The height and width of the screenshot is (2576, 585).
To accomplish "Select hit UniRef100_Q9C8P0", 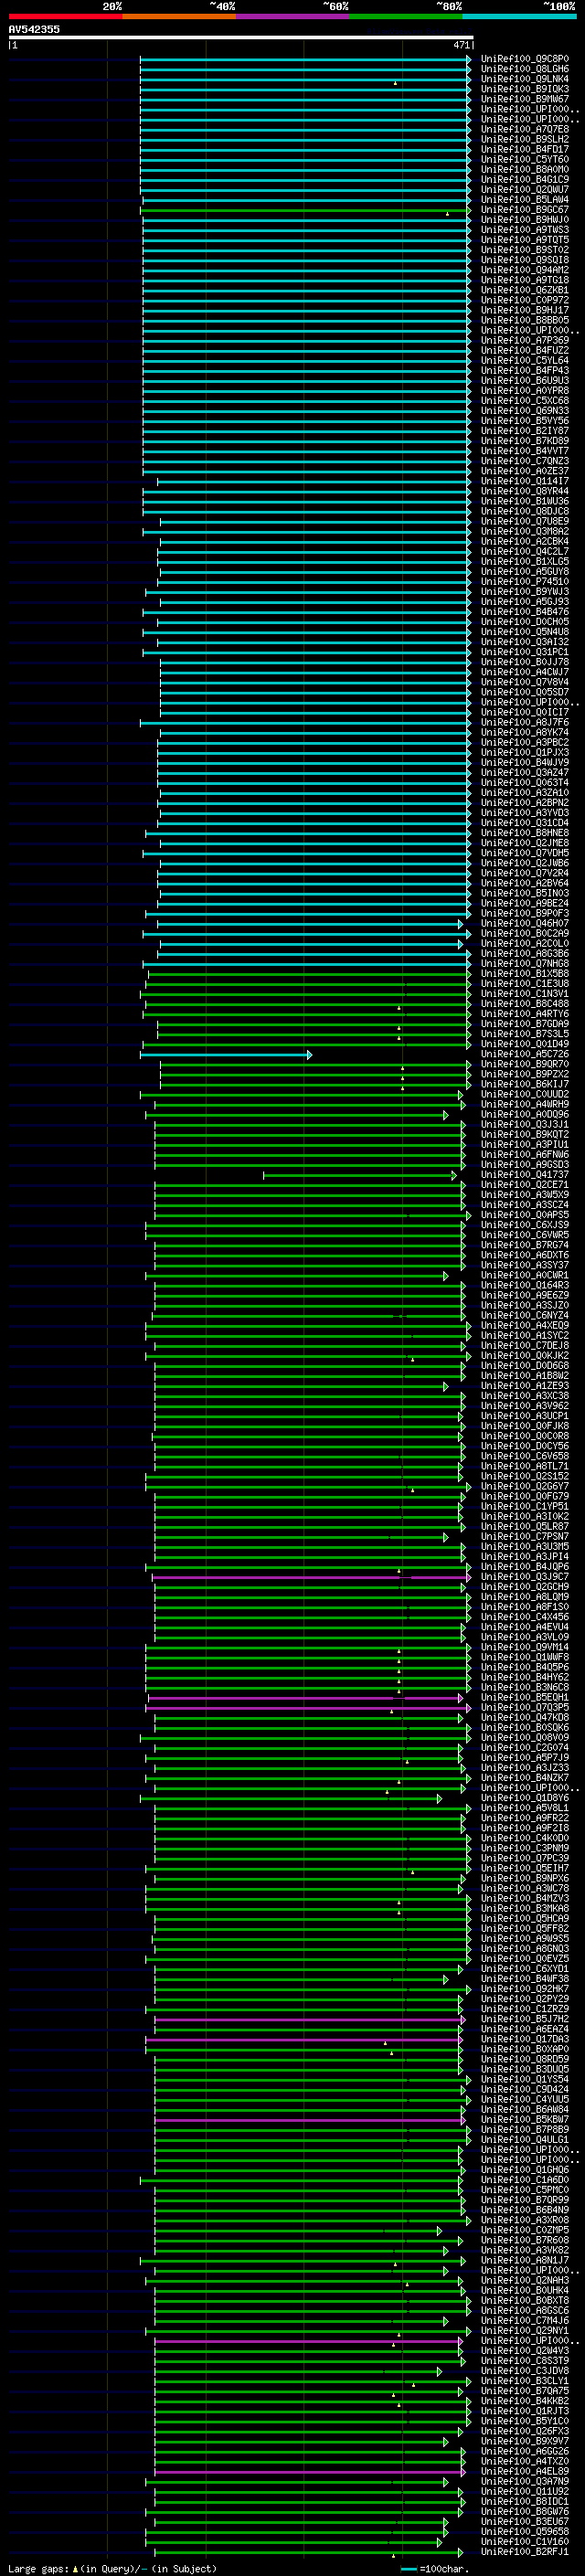I will tap(524, 59).
